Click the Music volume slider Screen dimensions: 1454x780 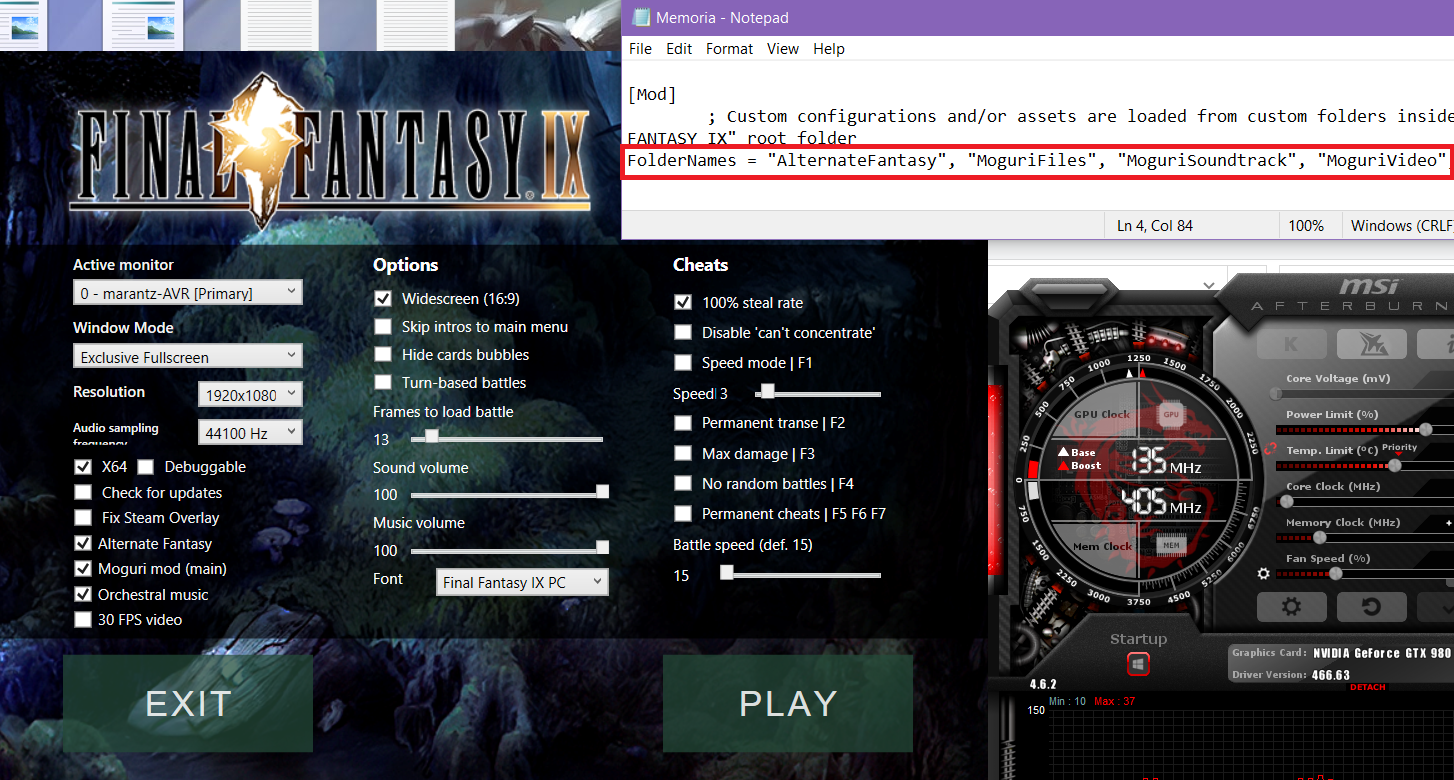pos(509,549)
